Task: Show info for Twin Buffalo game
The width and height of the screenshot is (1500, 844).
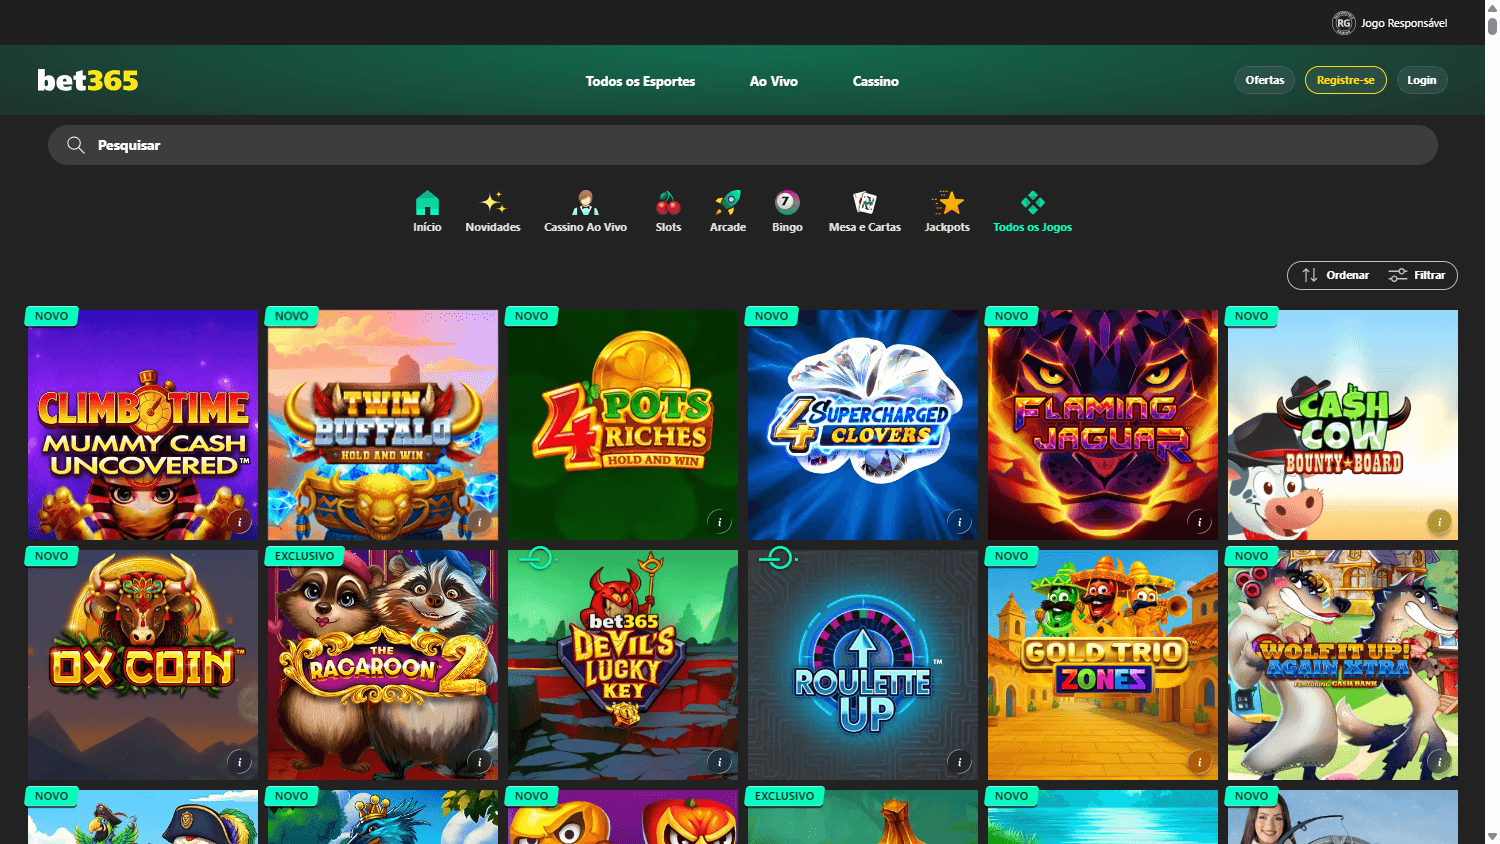Action: coord(480,522)
